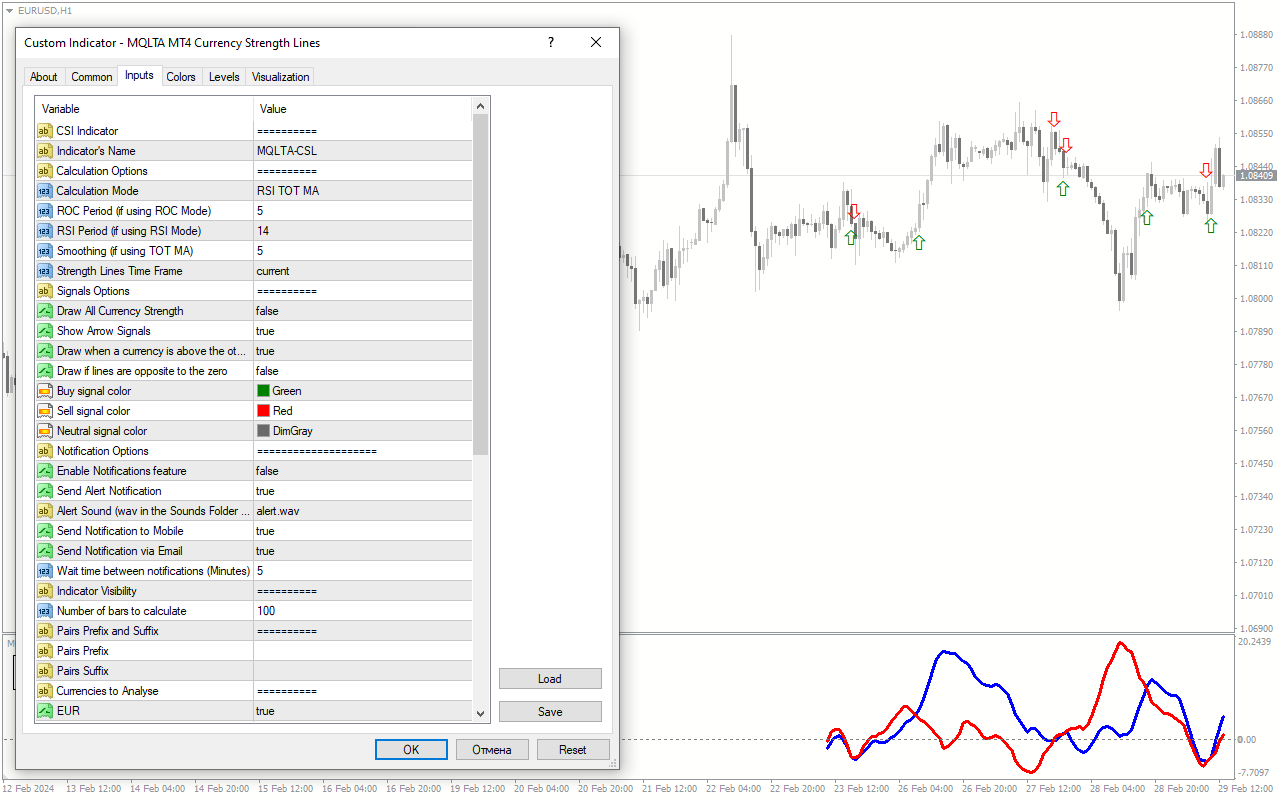Select the Inputs tab
The image size is (1280, 800).
point(139,75)
